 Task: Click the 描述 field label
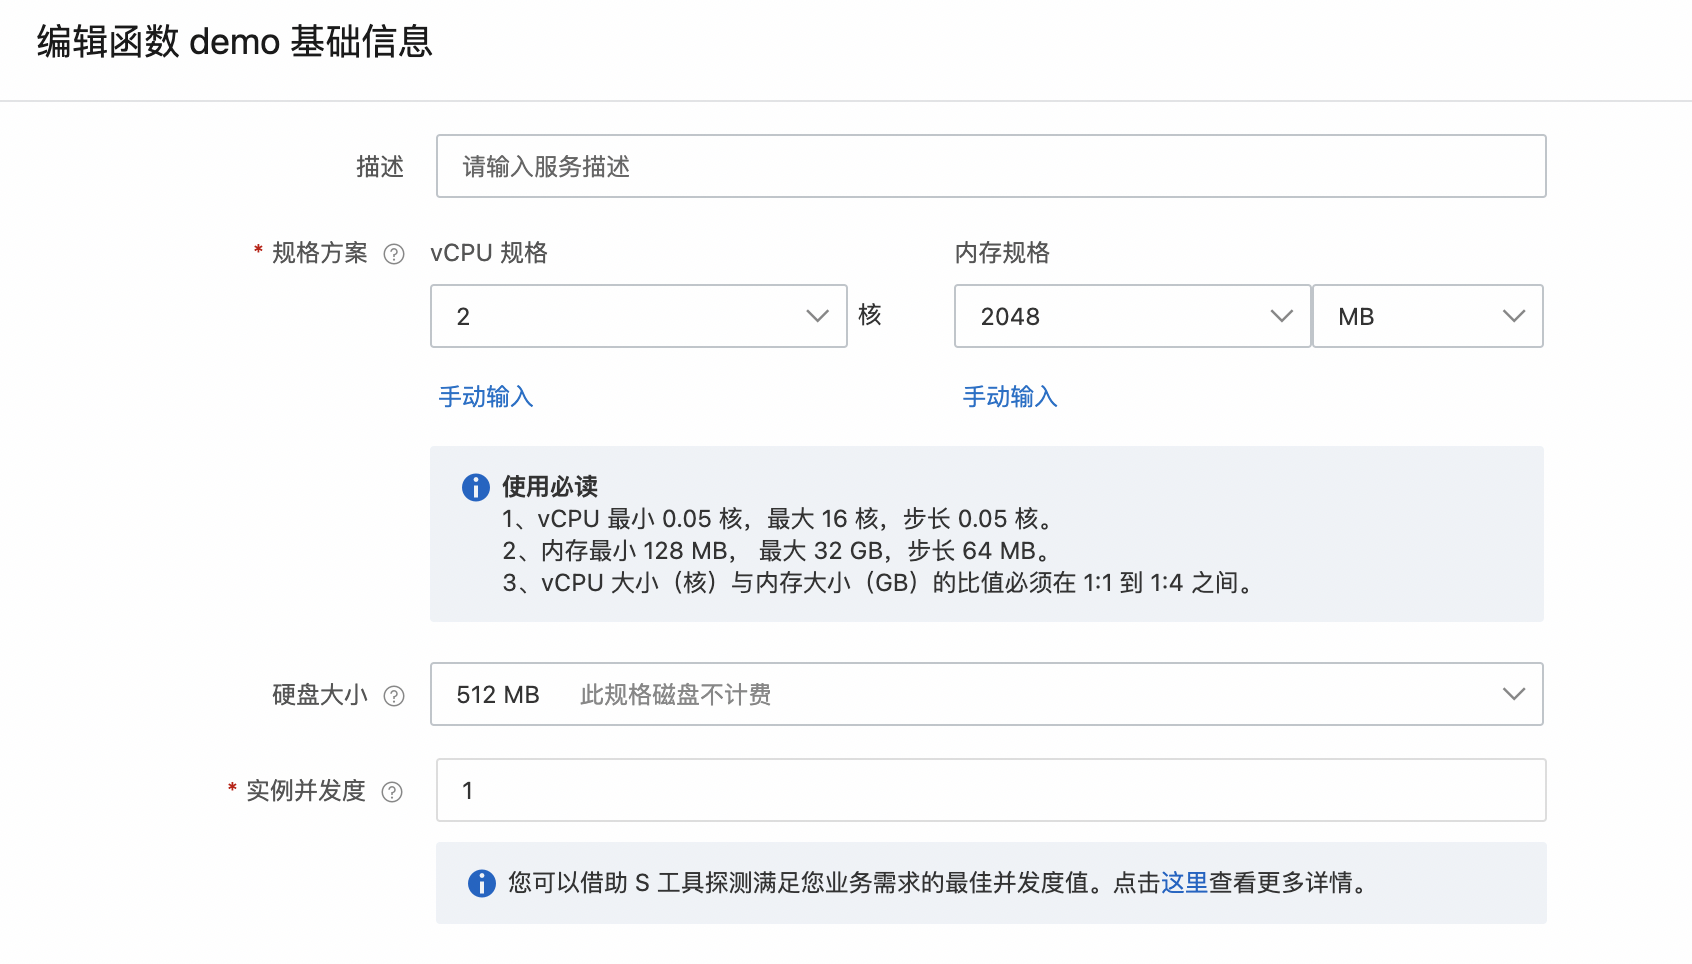[x=380, y=167]
